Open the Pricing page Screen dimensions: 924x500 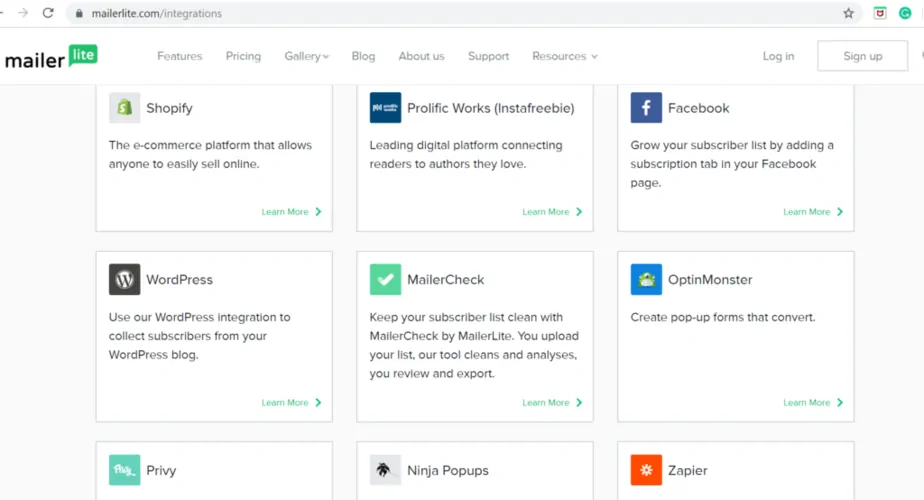pos(243,56)
